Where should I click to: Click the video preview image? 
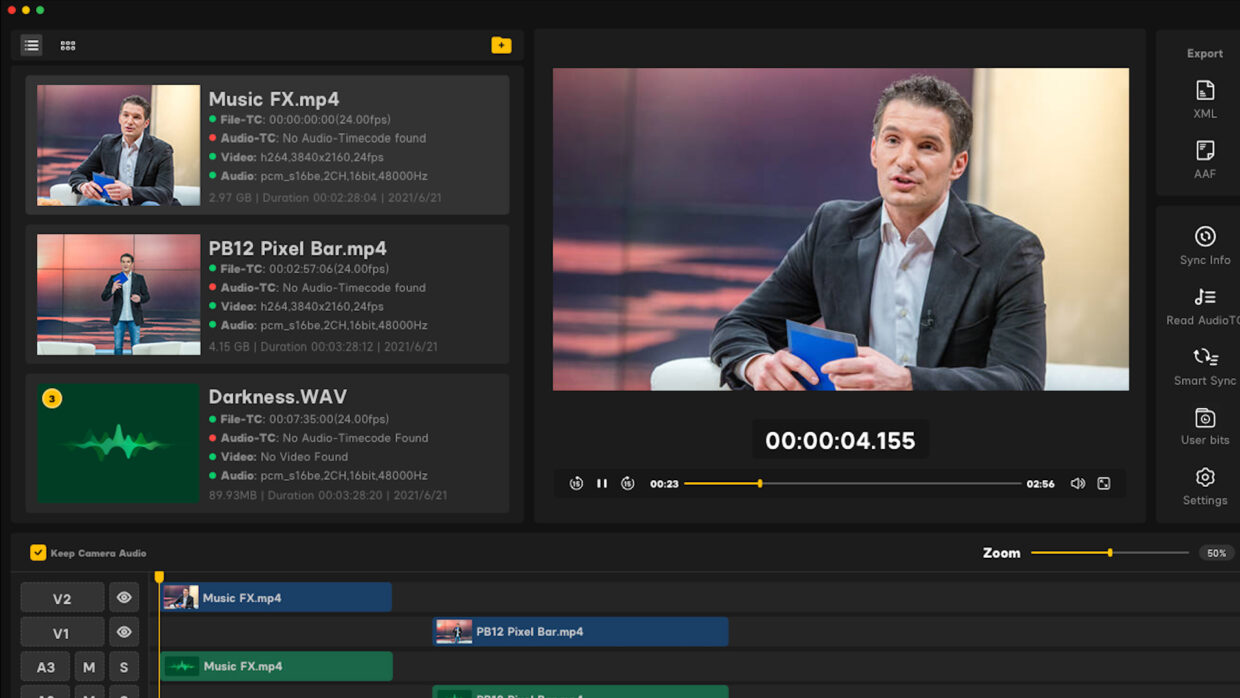841,229
